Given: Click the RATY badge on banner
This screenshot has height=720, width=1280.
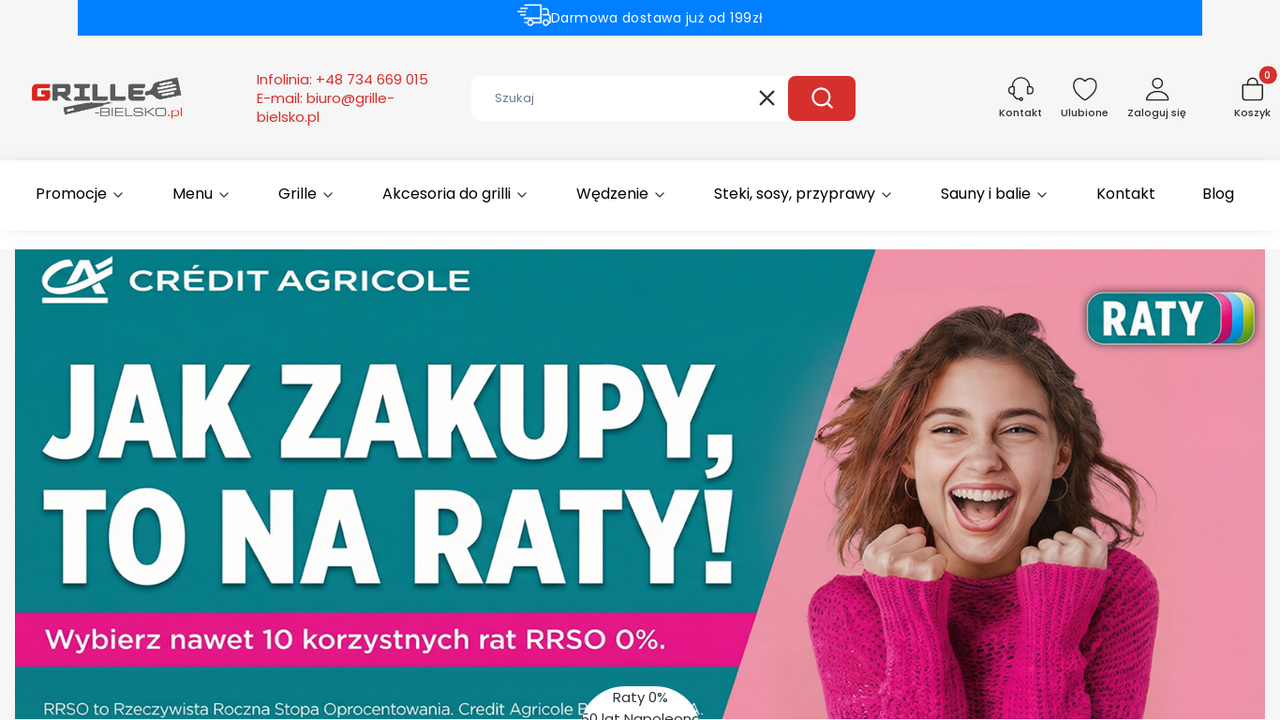Looking at the screenshot, I should tap(1170, 318).
